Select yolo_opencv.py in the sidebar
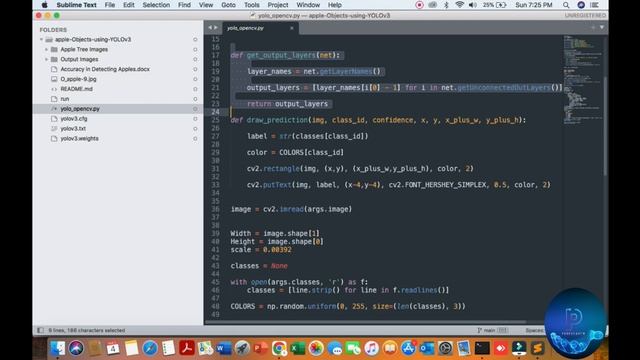 (80, 109)
